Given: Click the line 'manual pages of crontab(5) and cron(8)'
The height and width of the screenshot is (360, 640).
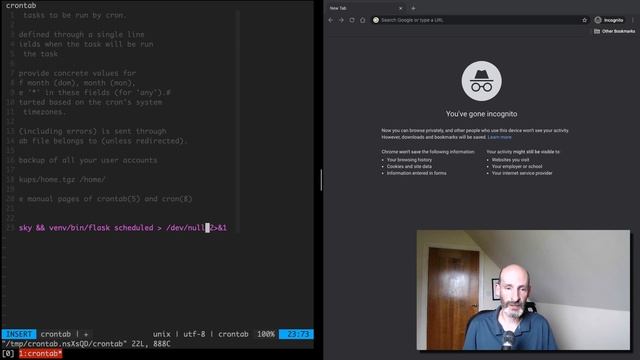Looking at the screenshot, I should tap(105, 199).
